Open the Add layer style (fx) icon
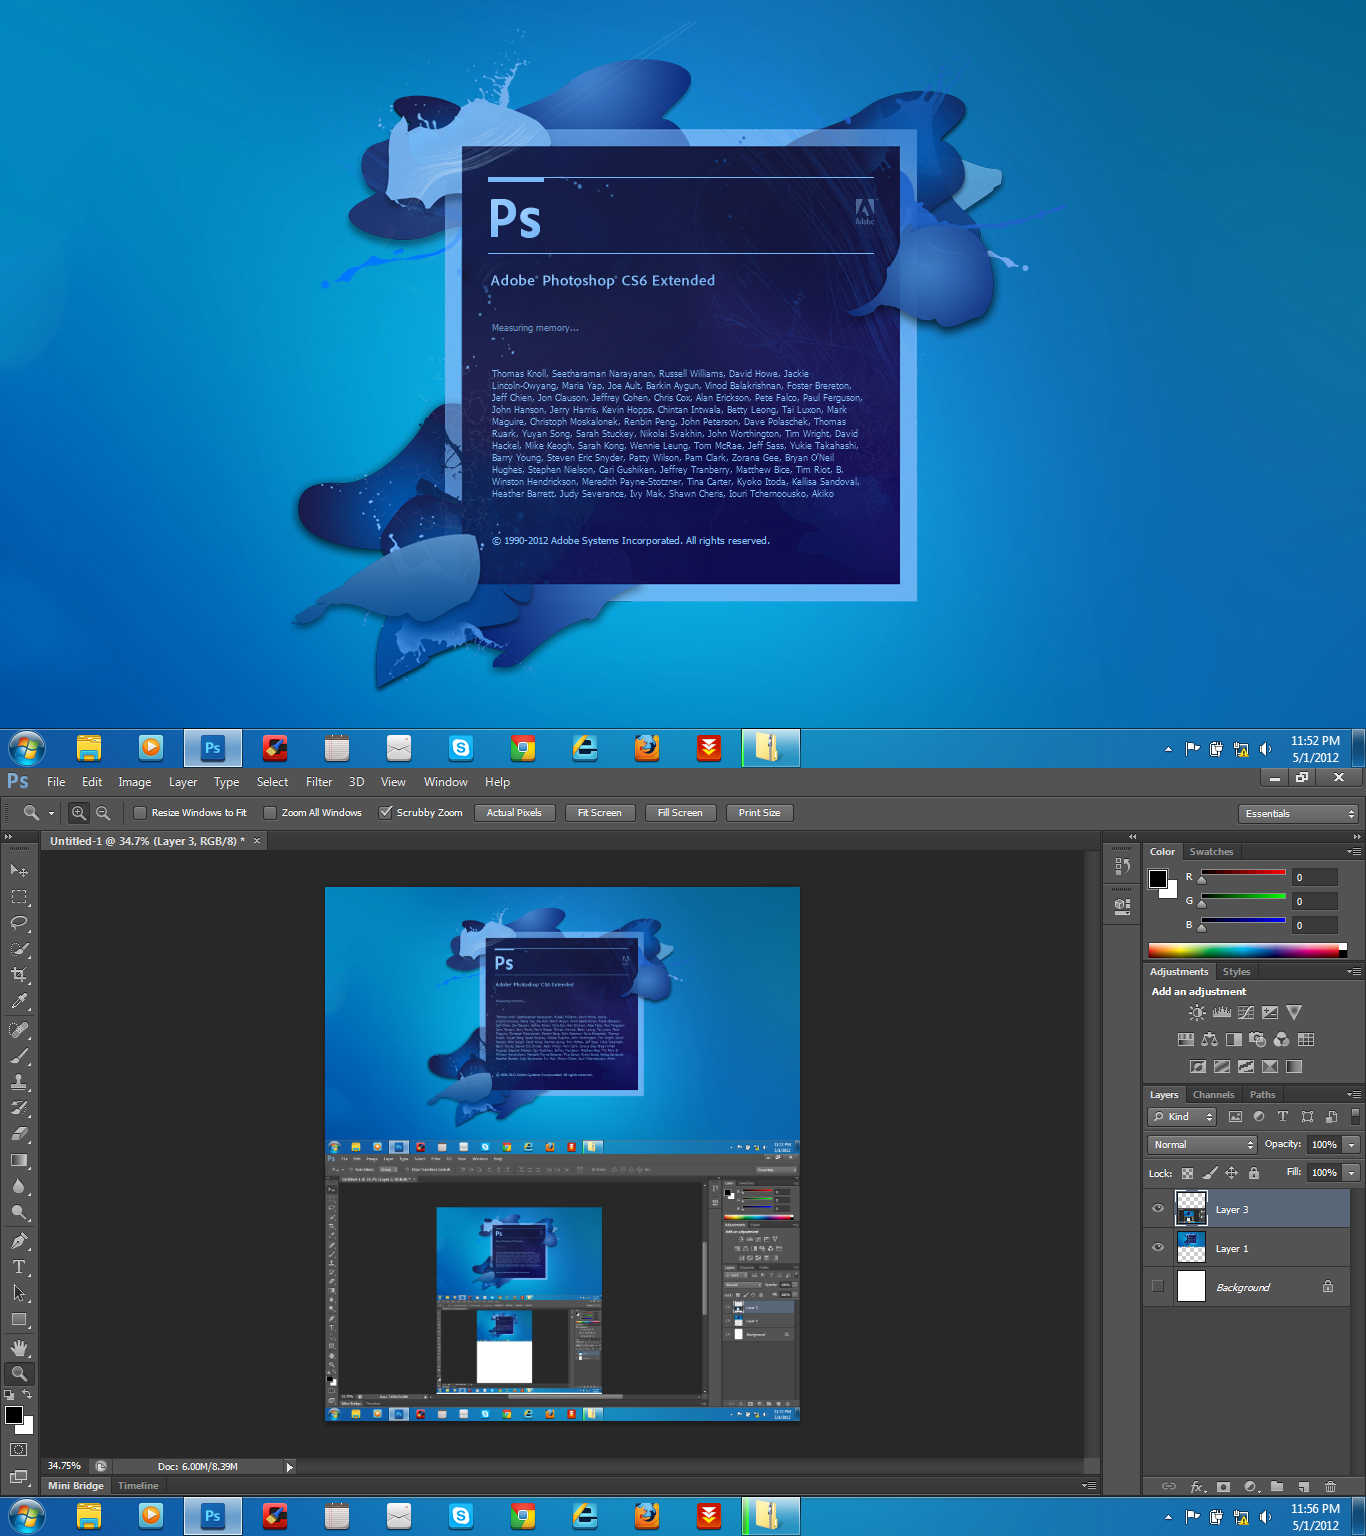1366x1536 pixels. click(1196, 1487)
